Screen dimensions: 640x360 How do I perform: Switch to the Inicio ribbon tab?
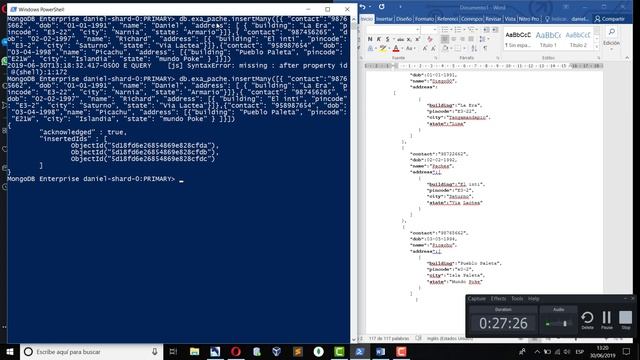tap(367, 19)
